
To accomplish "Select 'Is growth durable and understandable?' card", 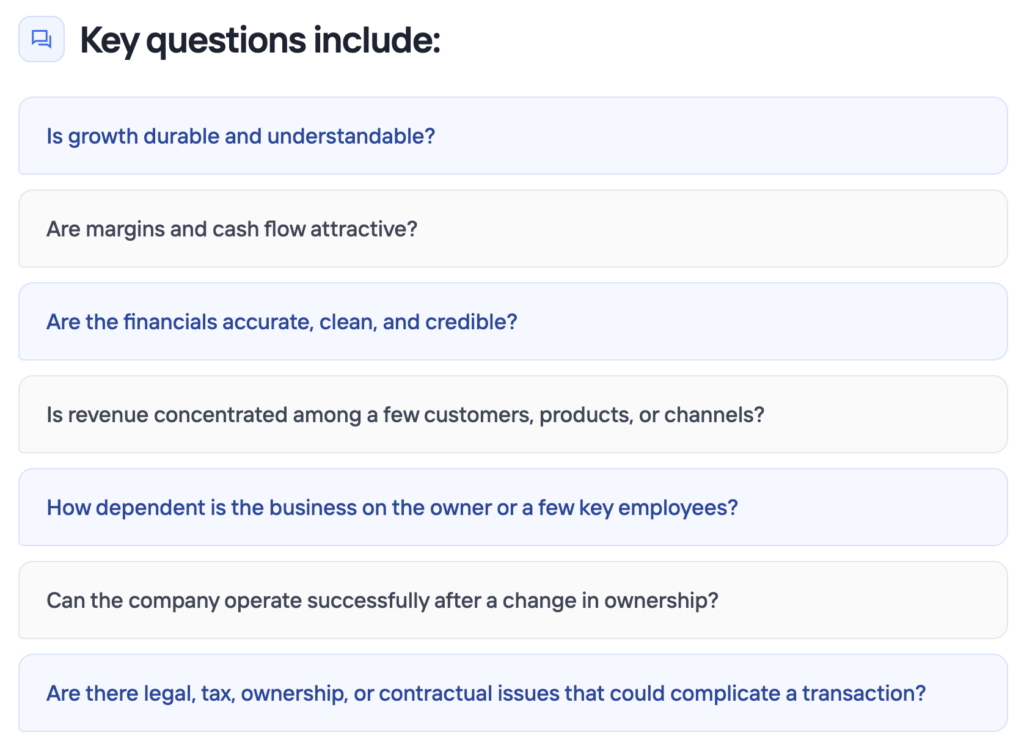I will click(513, 136).
